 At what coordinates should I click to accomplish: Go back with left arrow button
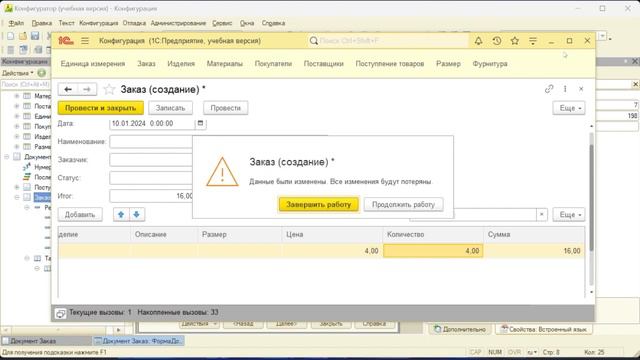point(68,89)
